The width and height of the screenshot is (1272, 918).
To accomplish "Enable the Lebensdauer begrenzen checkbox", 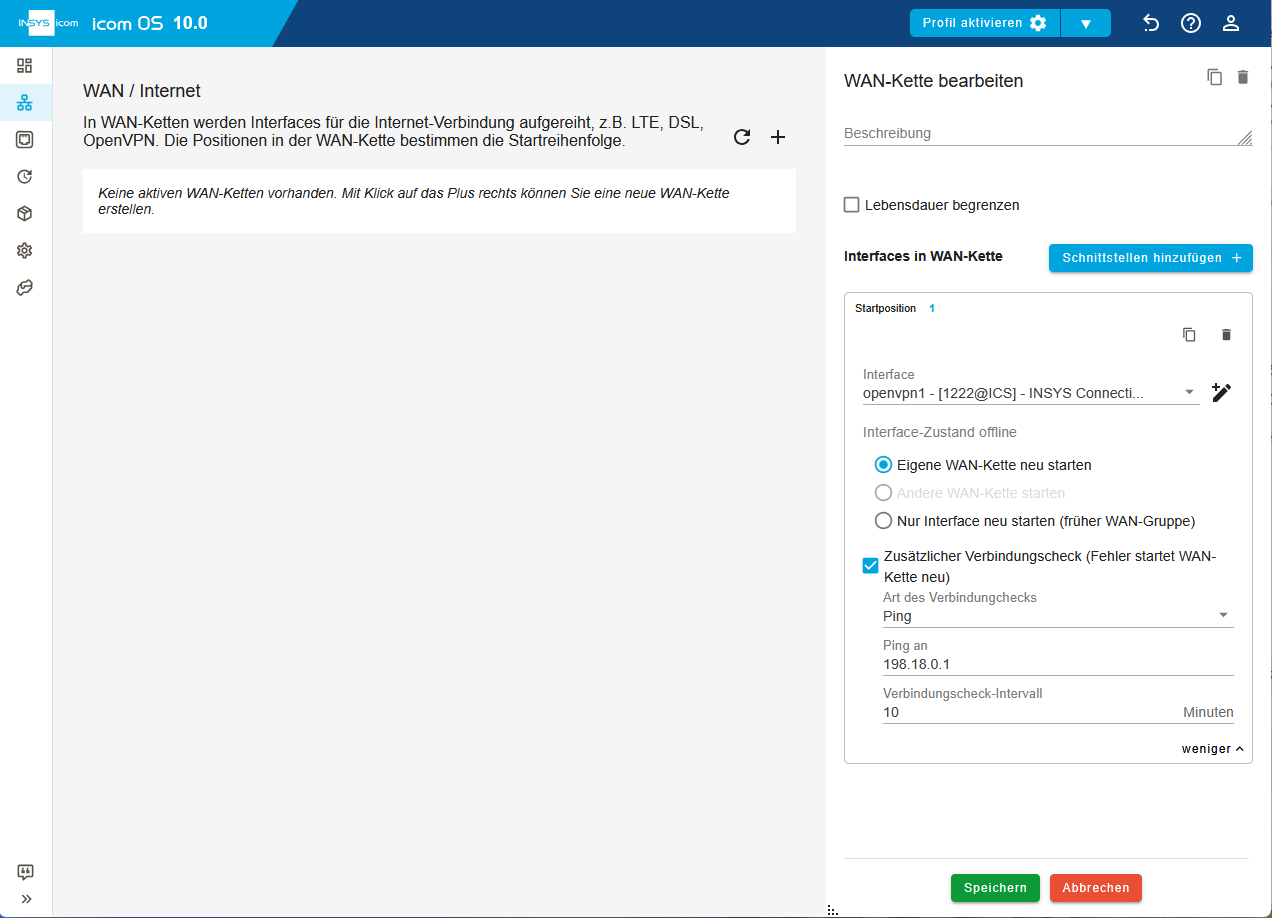I will [852, 205].
